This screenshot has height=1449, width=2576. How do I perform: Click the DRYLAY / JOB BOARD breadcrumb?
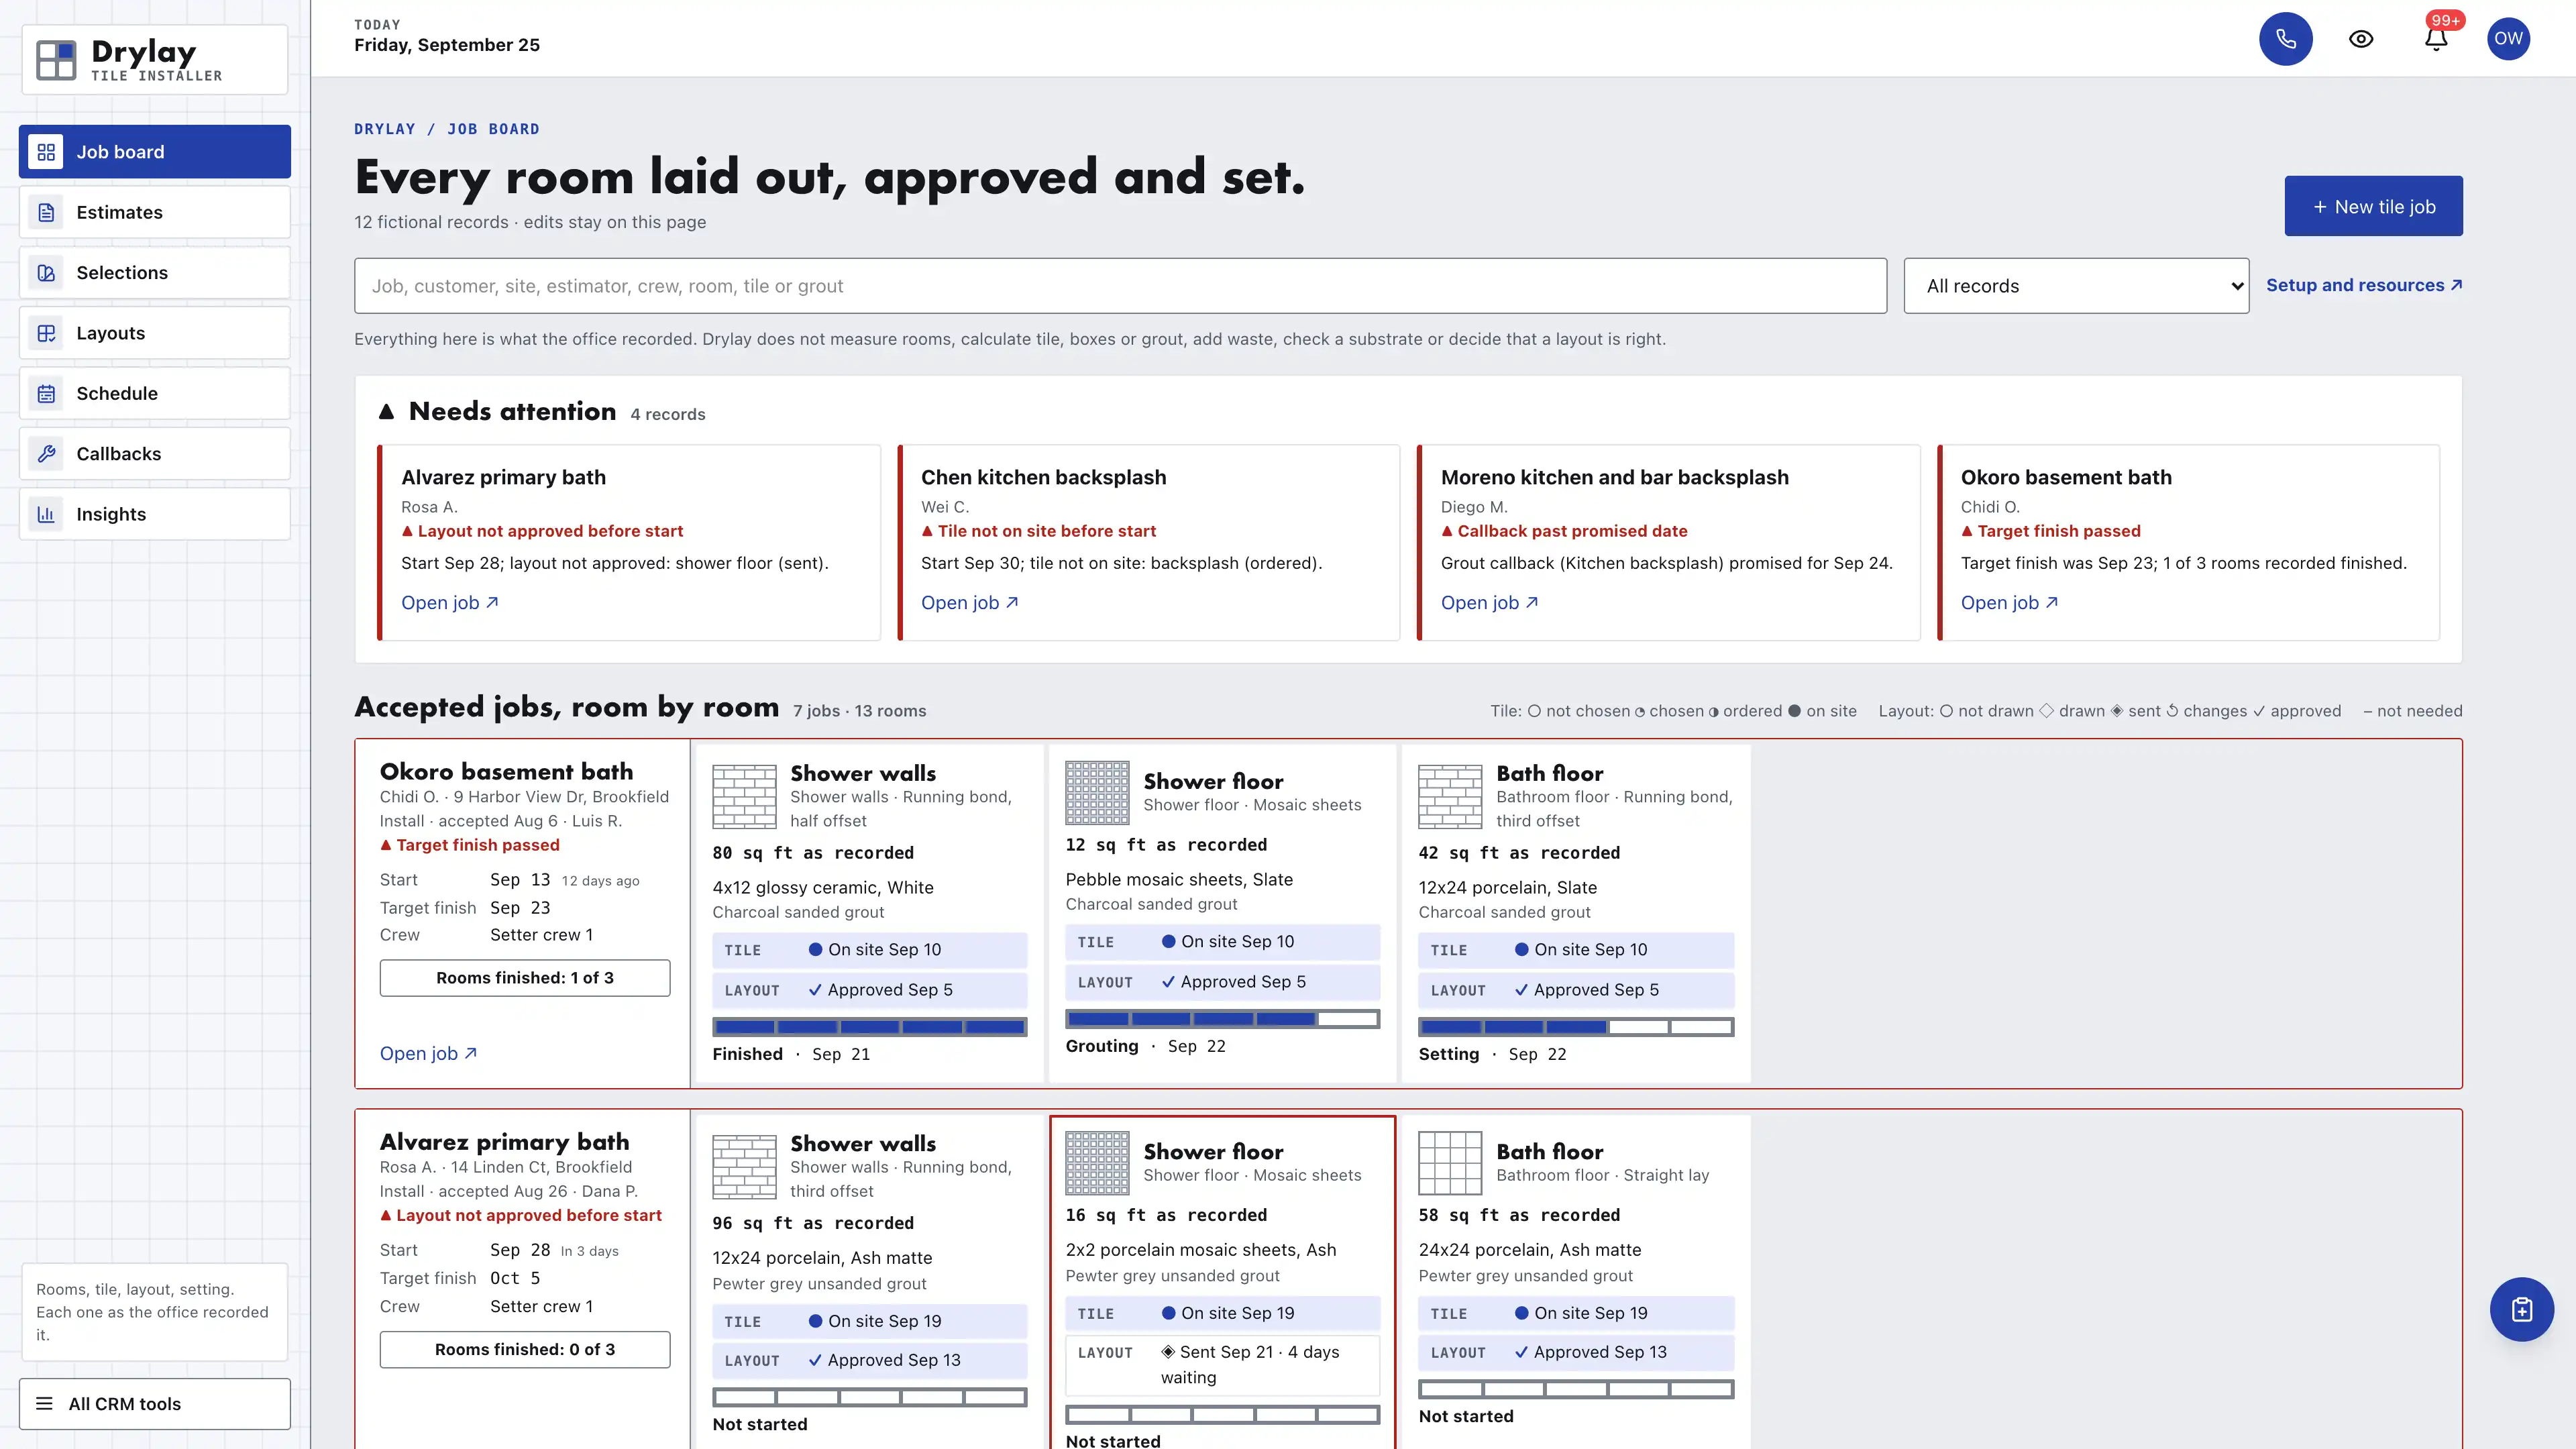446,129
